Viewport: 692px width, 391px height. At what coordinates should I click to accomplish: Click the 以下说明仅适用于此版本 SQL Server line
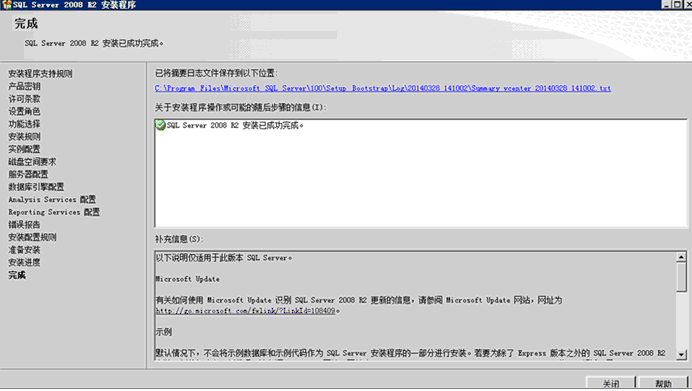coord(224,258)
